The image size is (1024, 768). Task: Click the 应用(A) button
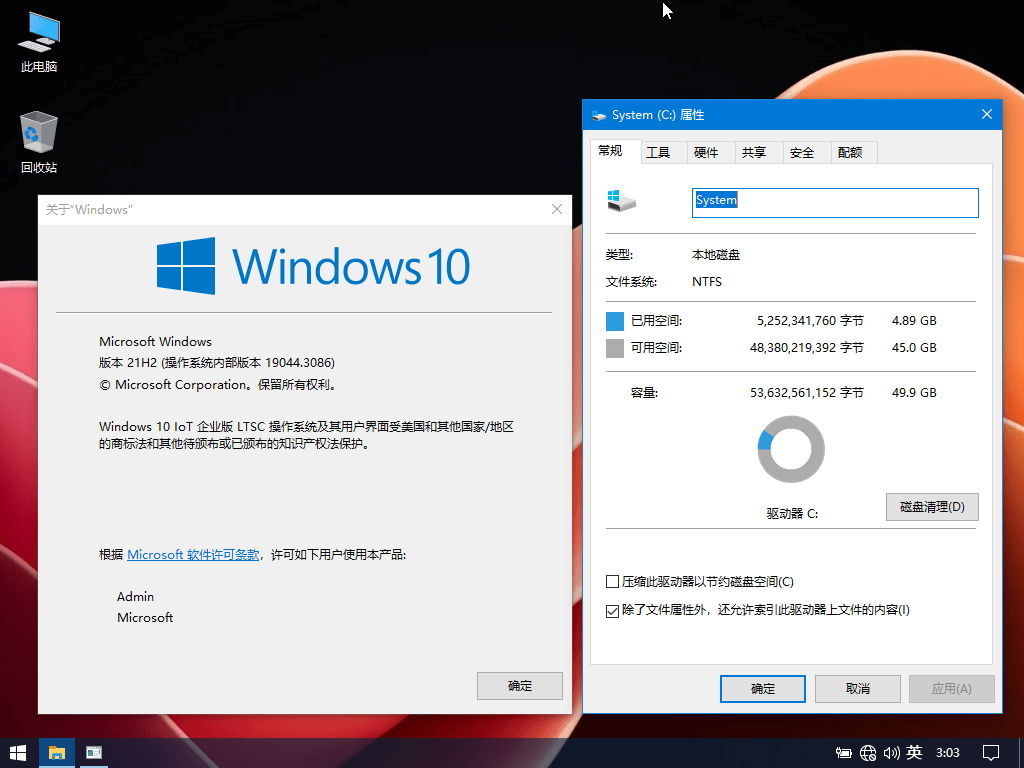952,688
